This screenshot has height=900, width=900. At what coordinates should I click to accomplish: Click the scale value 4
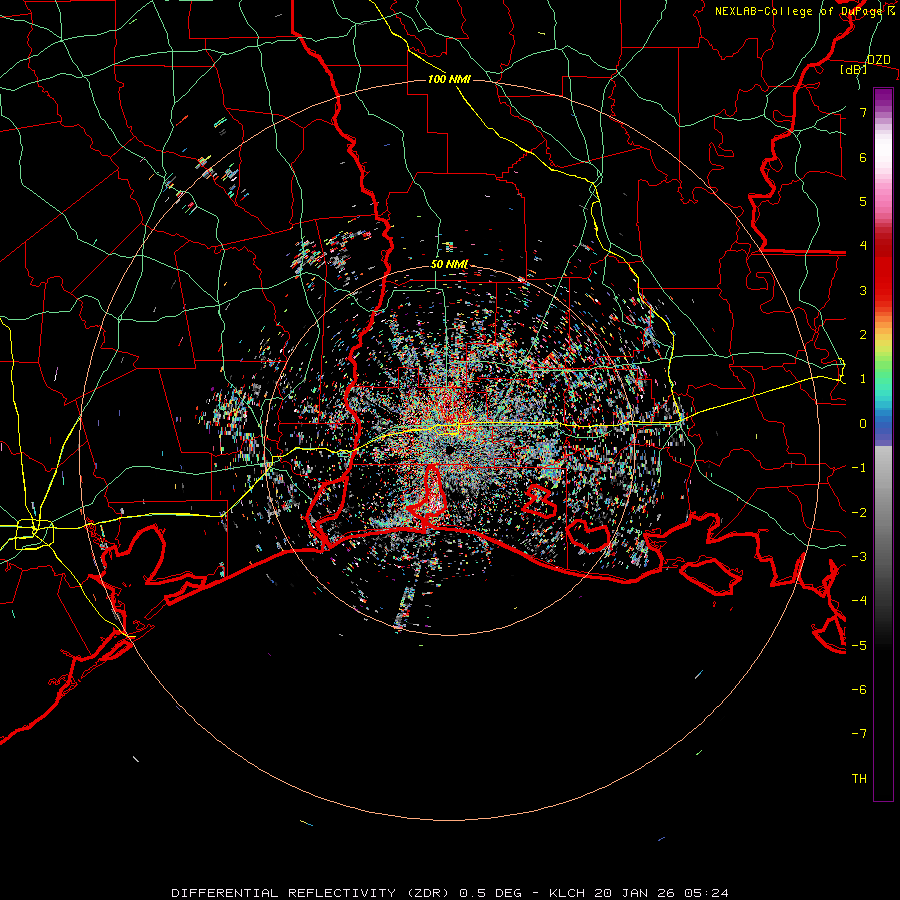(863, 246)
